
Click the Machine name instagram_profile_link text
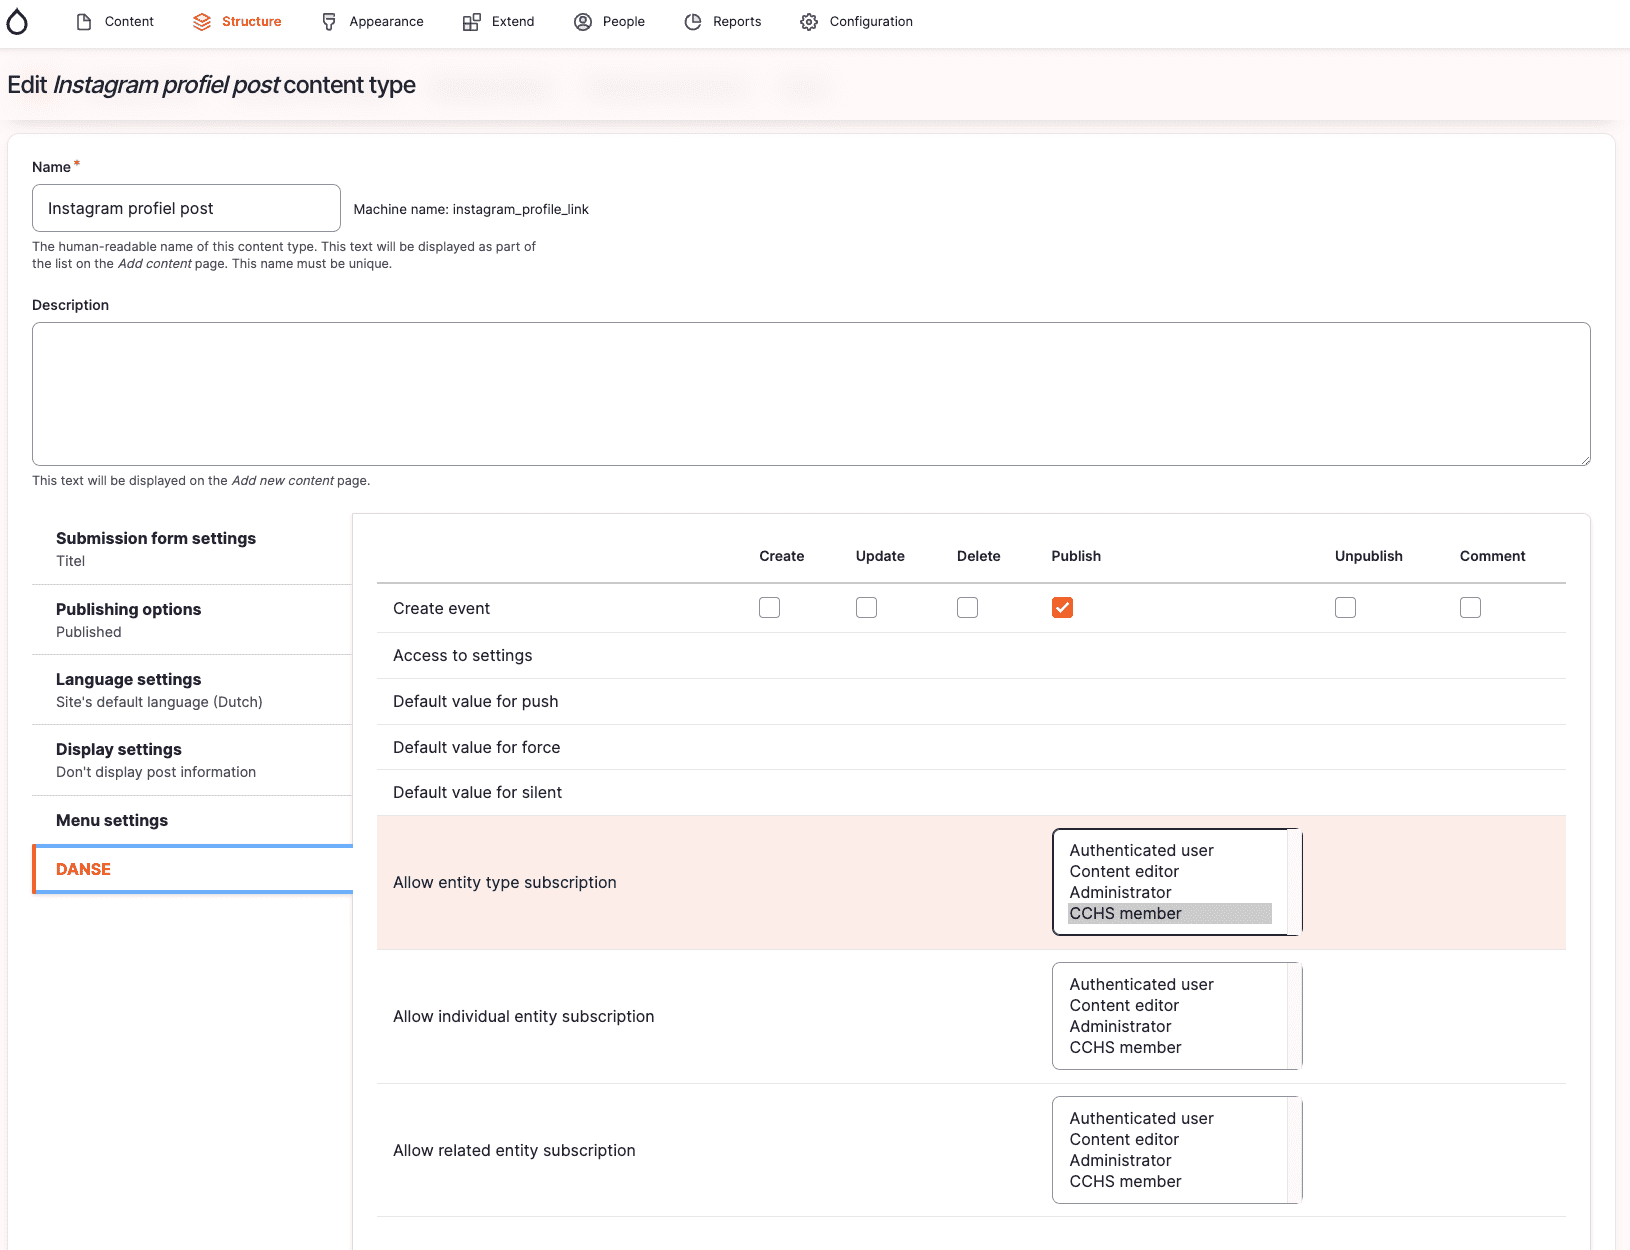pyautogui.click(x=471, y=209)
